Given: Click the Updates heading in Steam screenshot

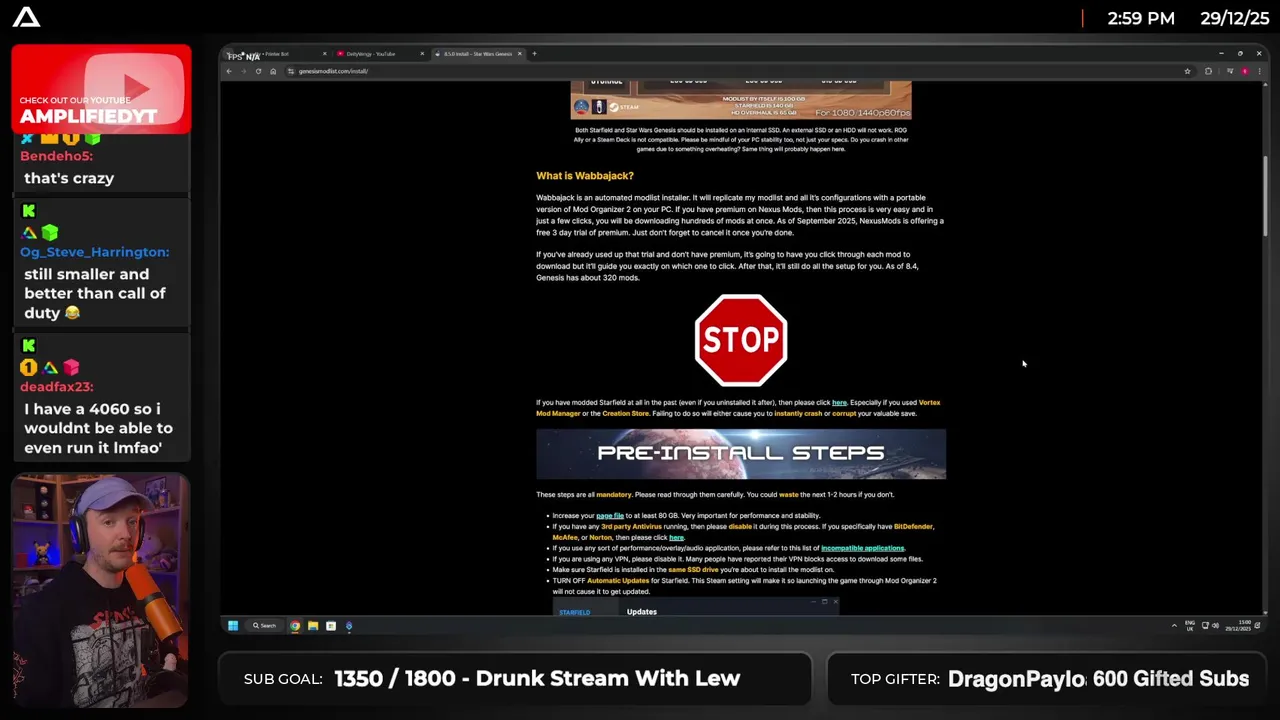Looking at the screenshot, I should tap(642, 612).
